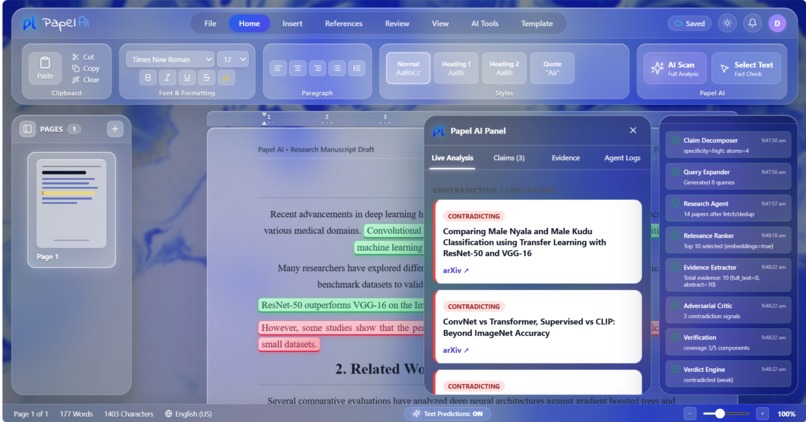Toggle italic formatting
Viewport: 806px width, 422px height.
(168, 78)
